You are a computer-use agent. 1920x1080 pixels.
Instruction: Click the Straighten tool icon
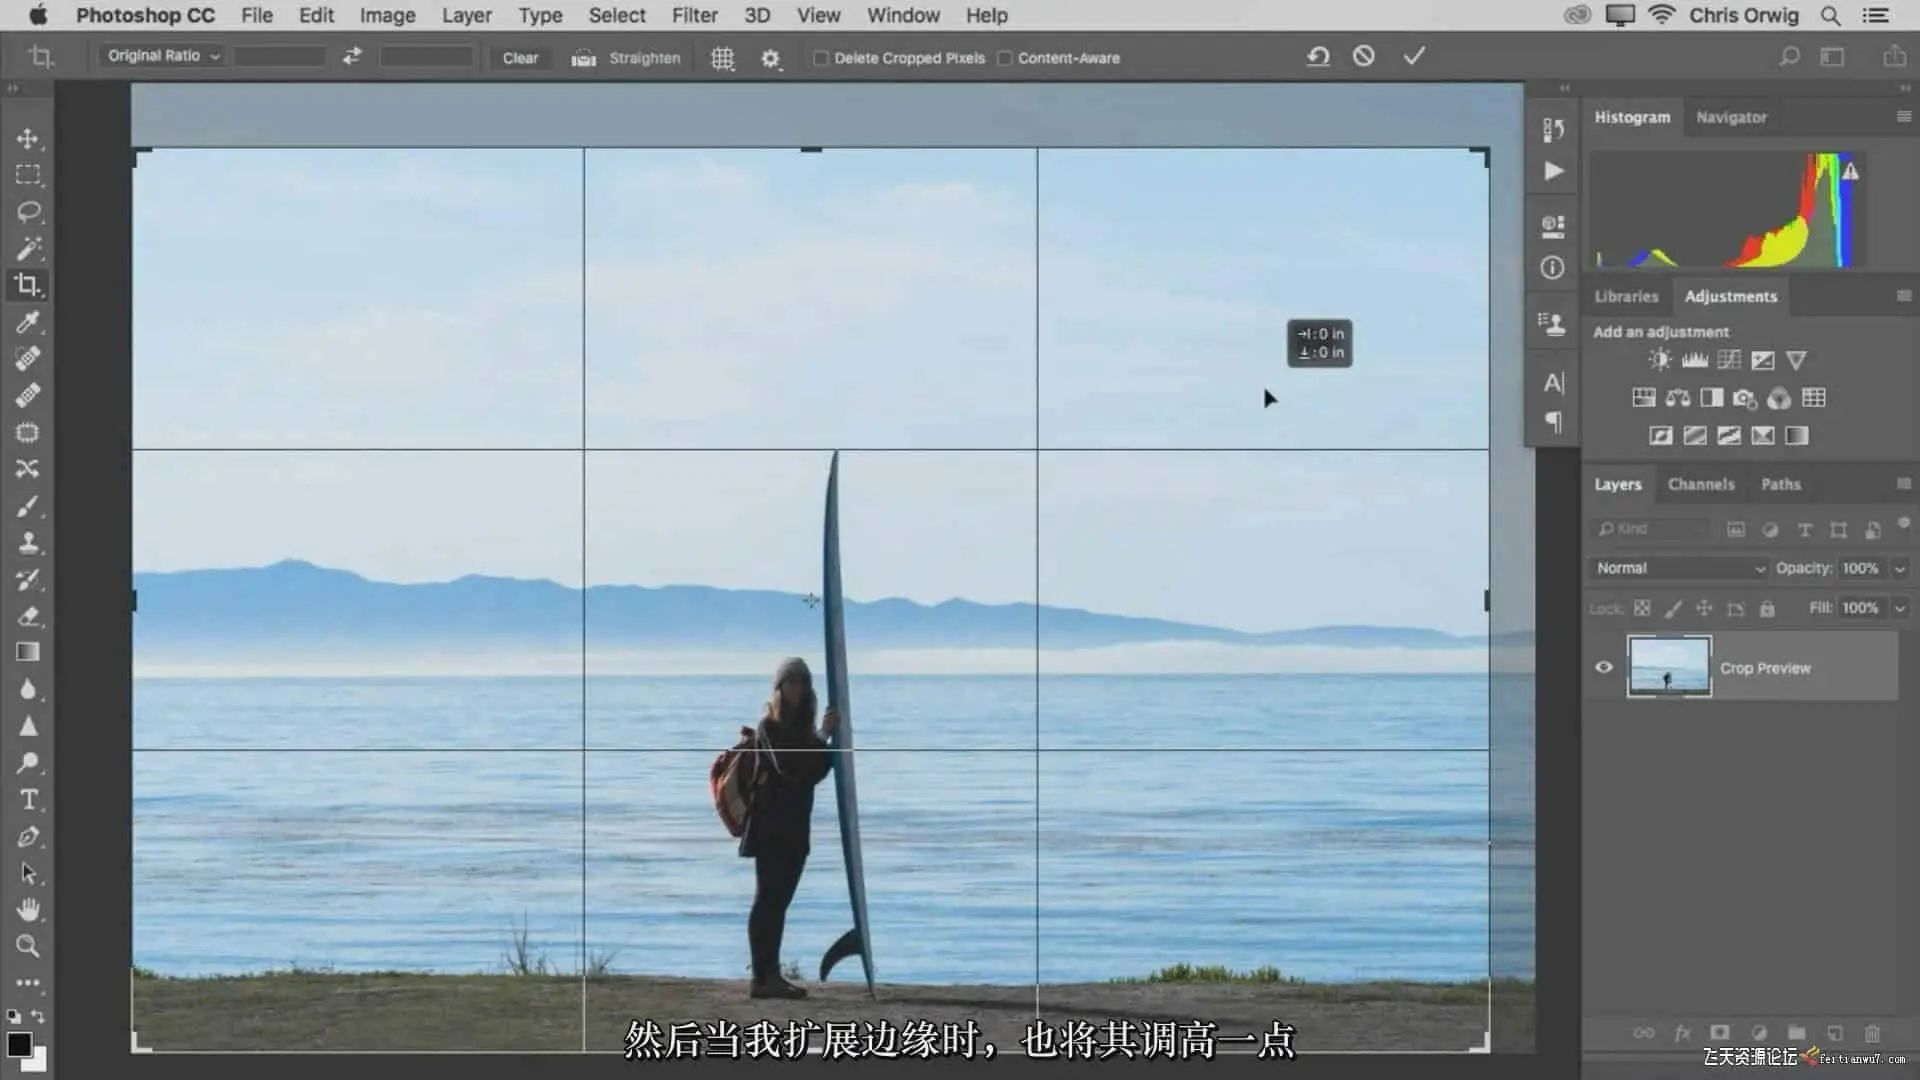[x=584, y=58]
